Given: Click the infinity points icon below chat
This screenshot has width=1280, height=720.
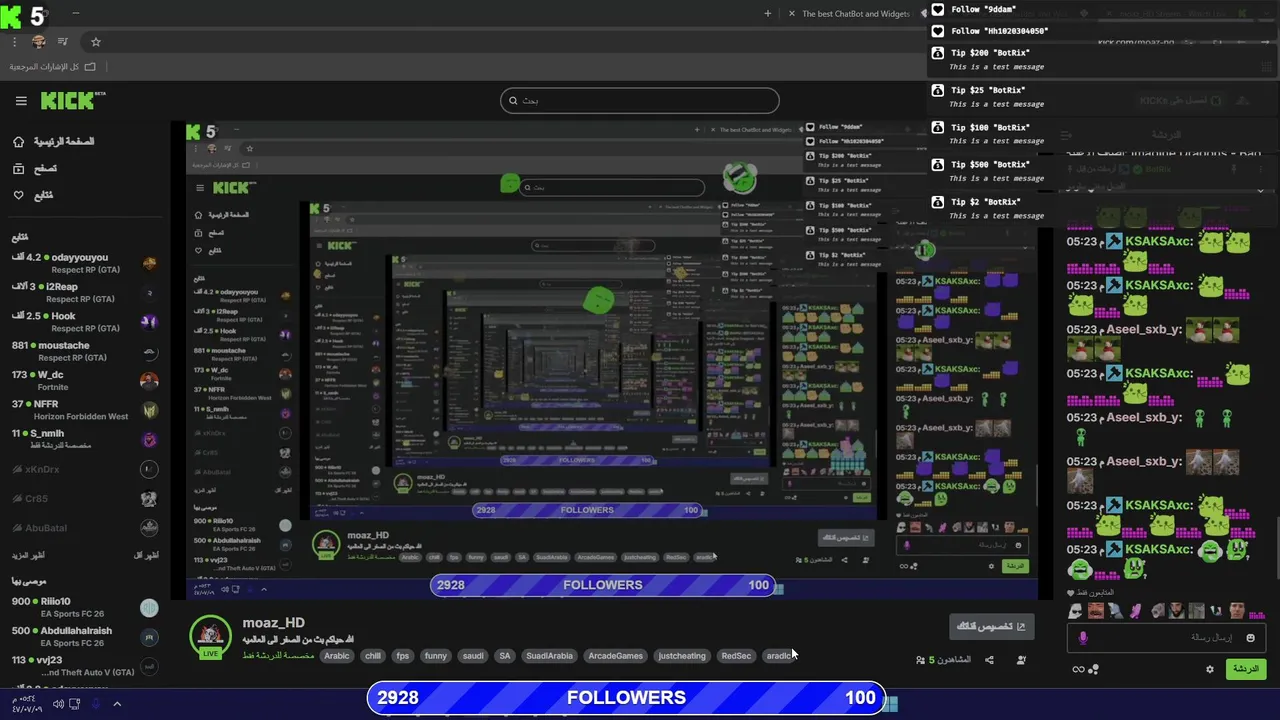Looking at the screenshot, I should tap(1078, 670).
